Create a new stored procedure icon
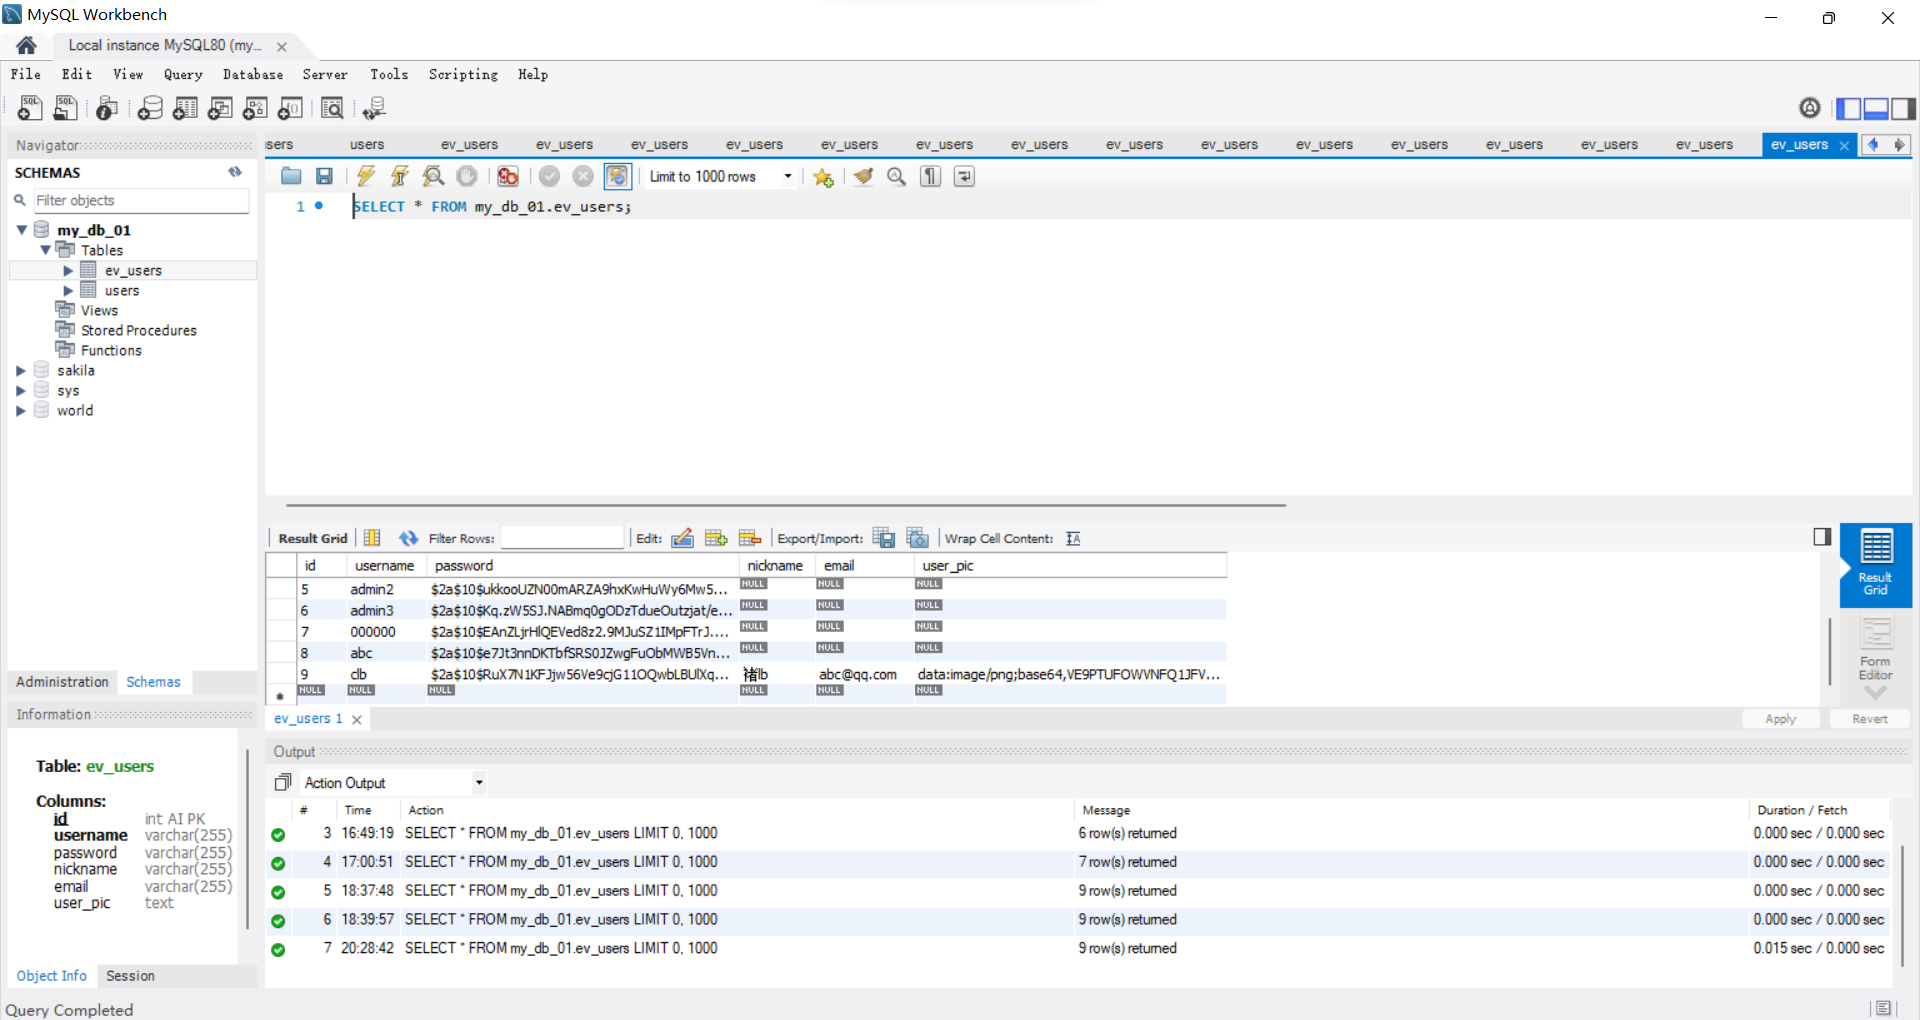 pyautogui.click(x=255, y=108)
